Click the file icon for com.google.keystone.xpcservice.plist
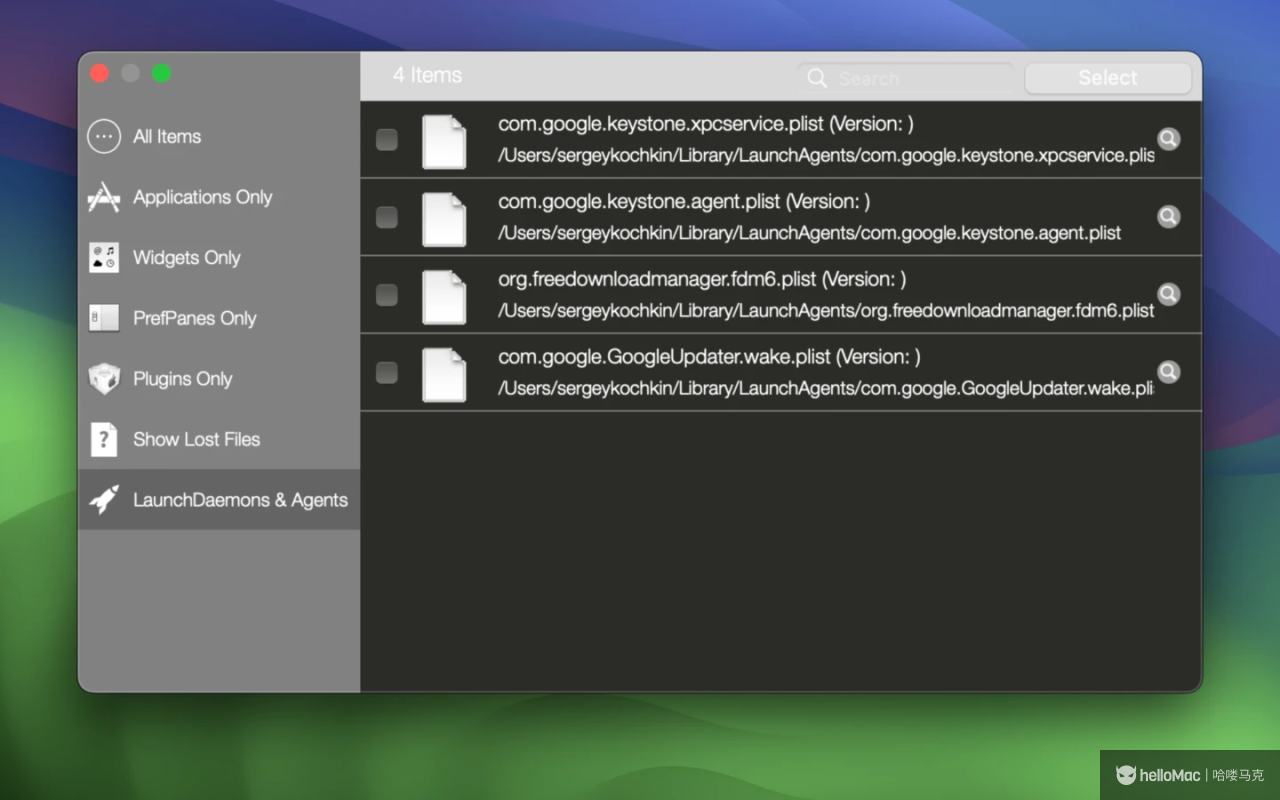 tap(444, 141)
